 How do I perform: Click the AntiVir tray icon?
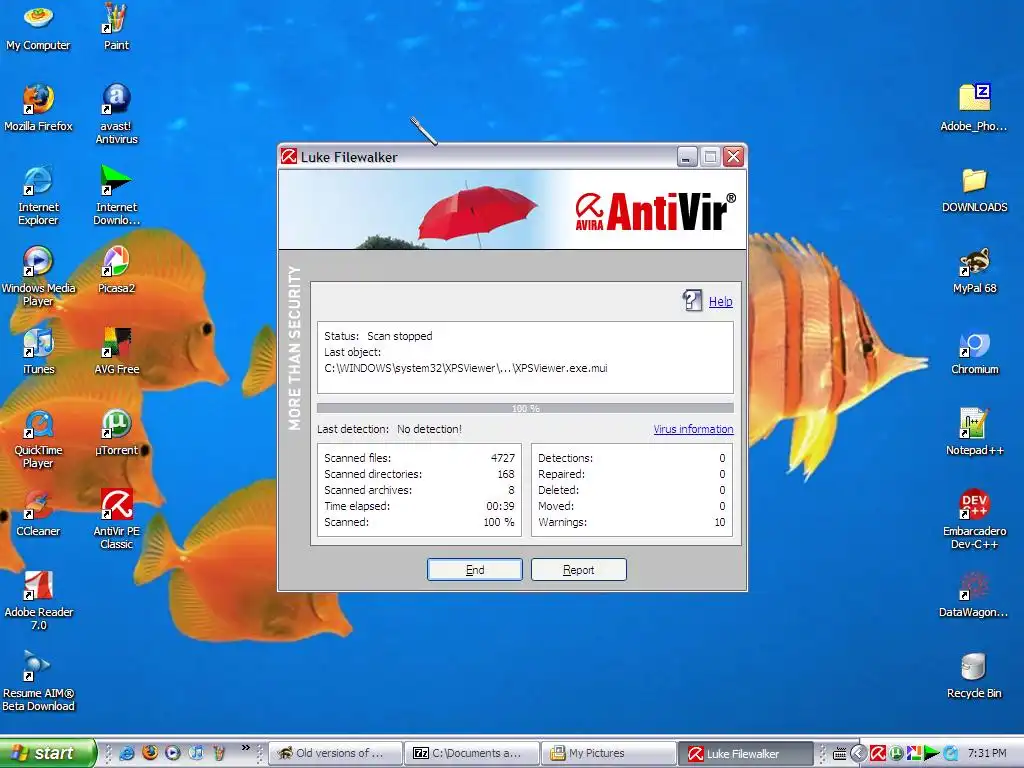click(x=877, y=753)
